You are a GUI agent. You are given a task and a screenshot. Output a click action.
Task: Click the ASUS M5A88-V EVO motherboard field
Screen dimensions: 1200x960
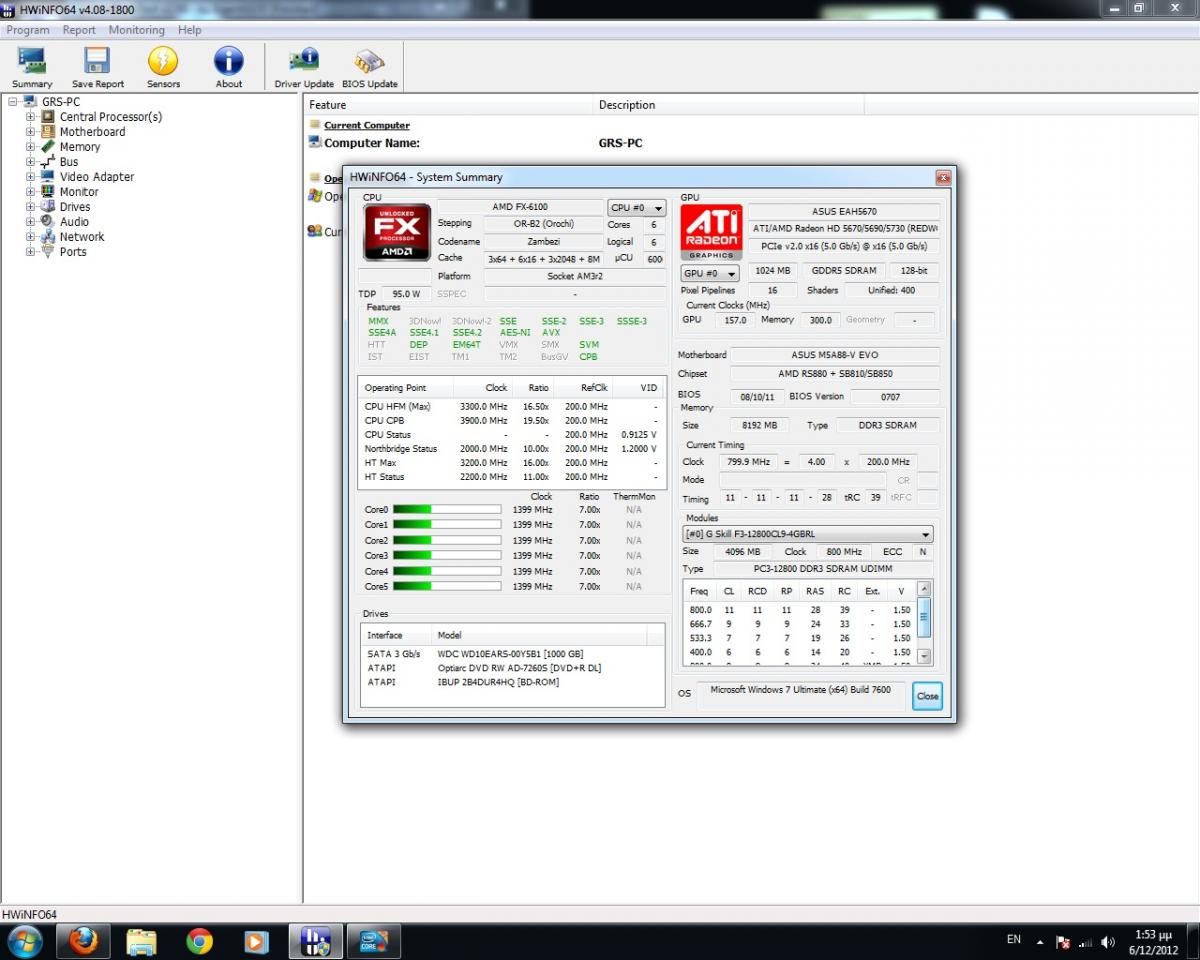(x=835, y=355)
